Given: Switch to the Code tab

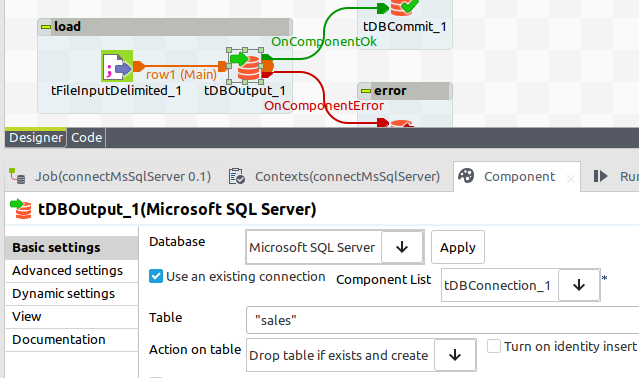Looking at the screenshot, I should tap(86, 138).
